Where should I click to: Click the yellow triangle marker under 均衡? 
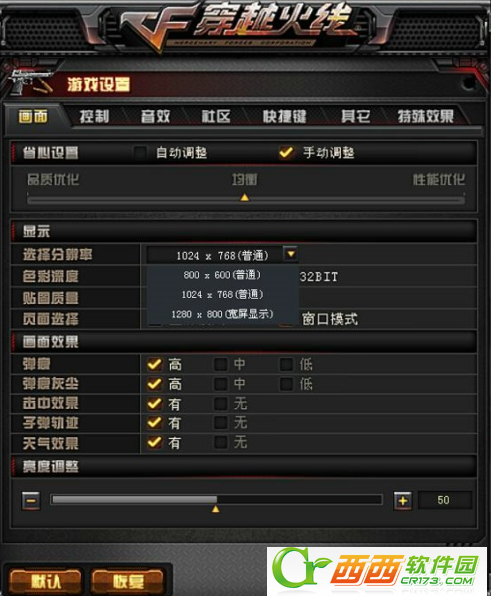click(245, 197)
